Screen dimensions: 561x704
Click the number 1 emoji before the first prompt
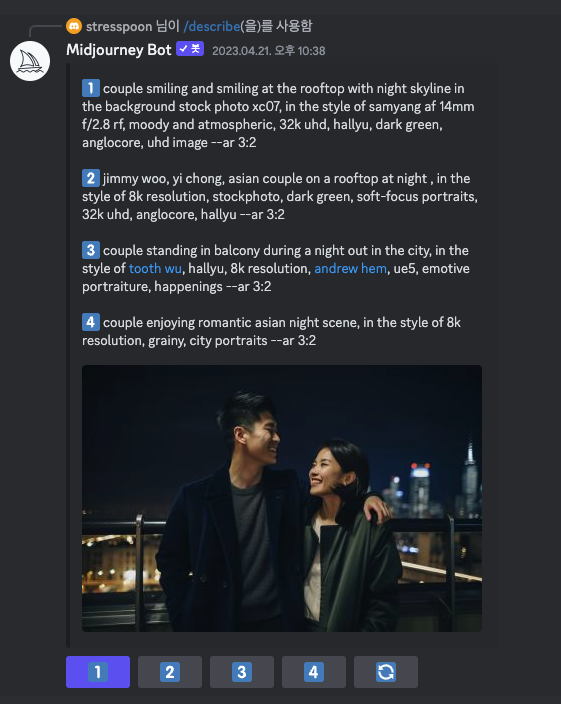(91, 88)
